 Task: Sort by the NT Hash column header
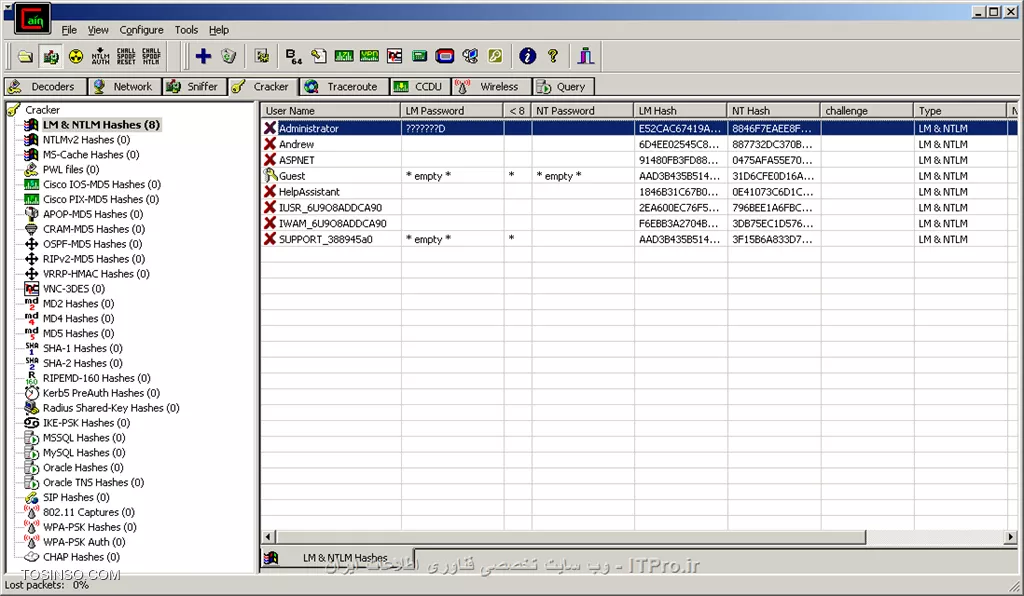click(x=773, y=111)
